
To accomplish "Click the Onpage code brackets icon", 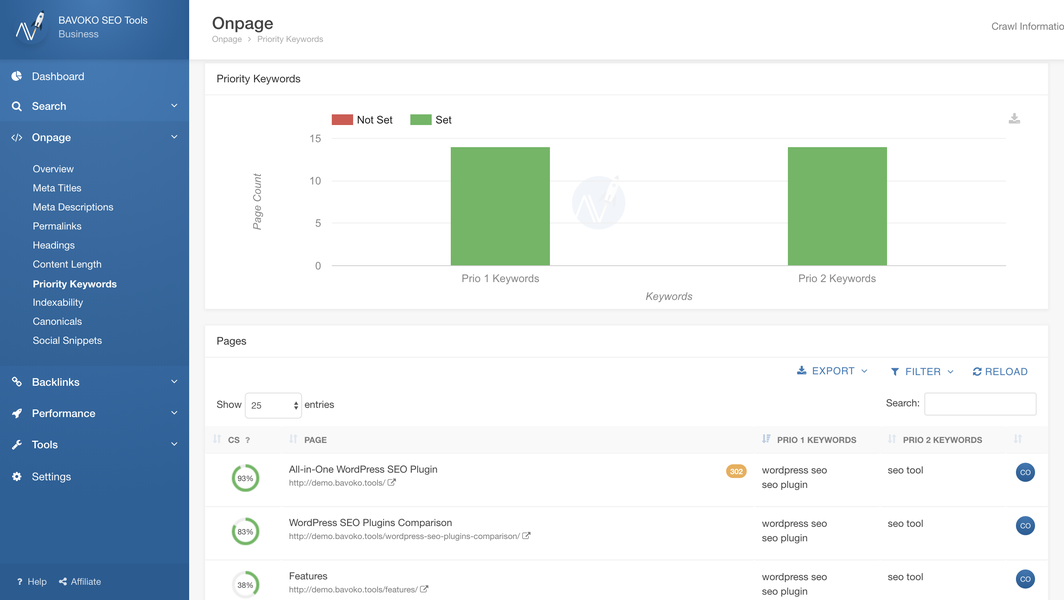I will point(16,137).
